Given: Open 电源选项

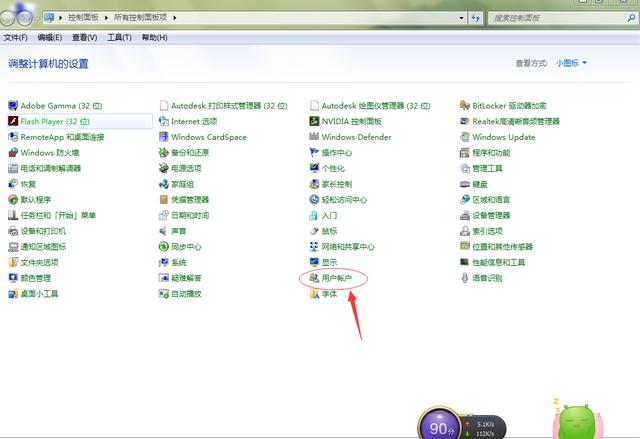Looking at the screenshot, I should tap(180, 168).
